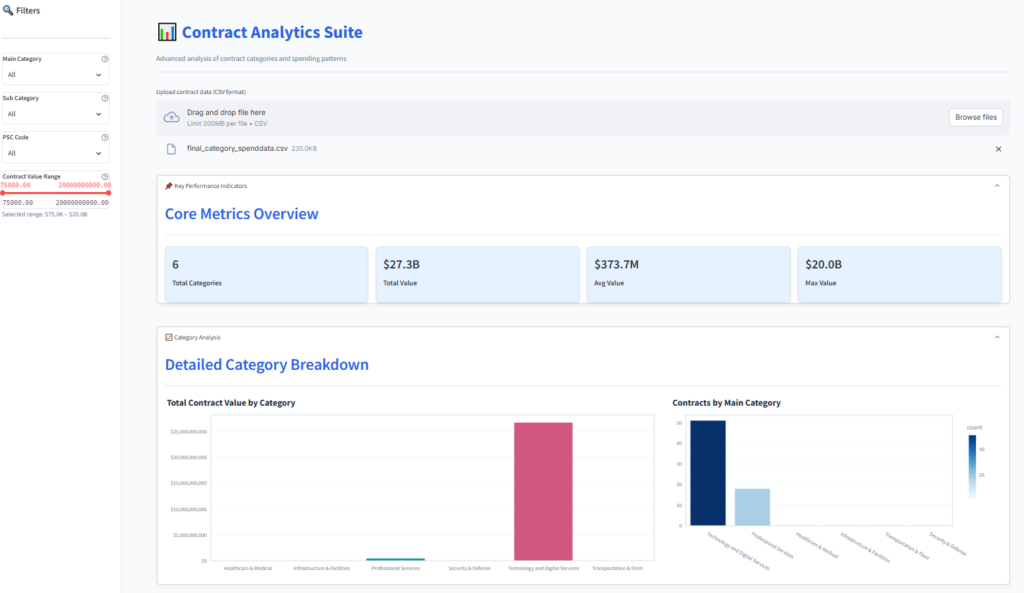Click the right handle of value range slider
Viewport: 1024px width, 593px height.
[108, 193]
